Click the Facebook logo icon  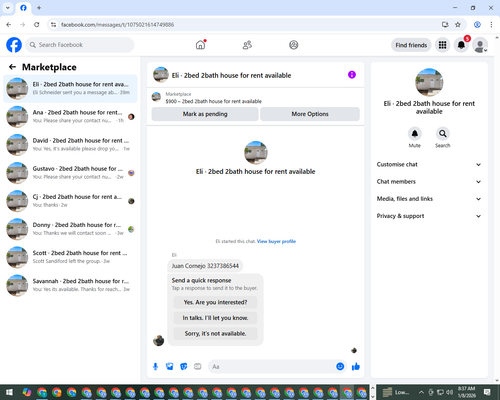coord(14,45)
